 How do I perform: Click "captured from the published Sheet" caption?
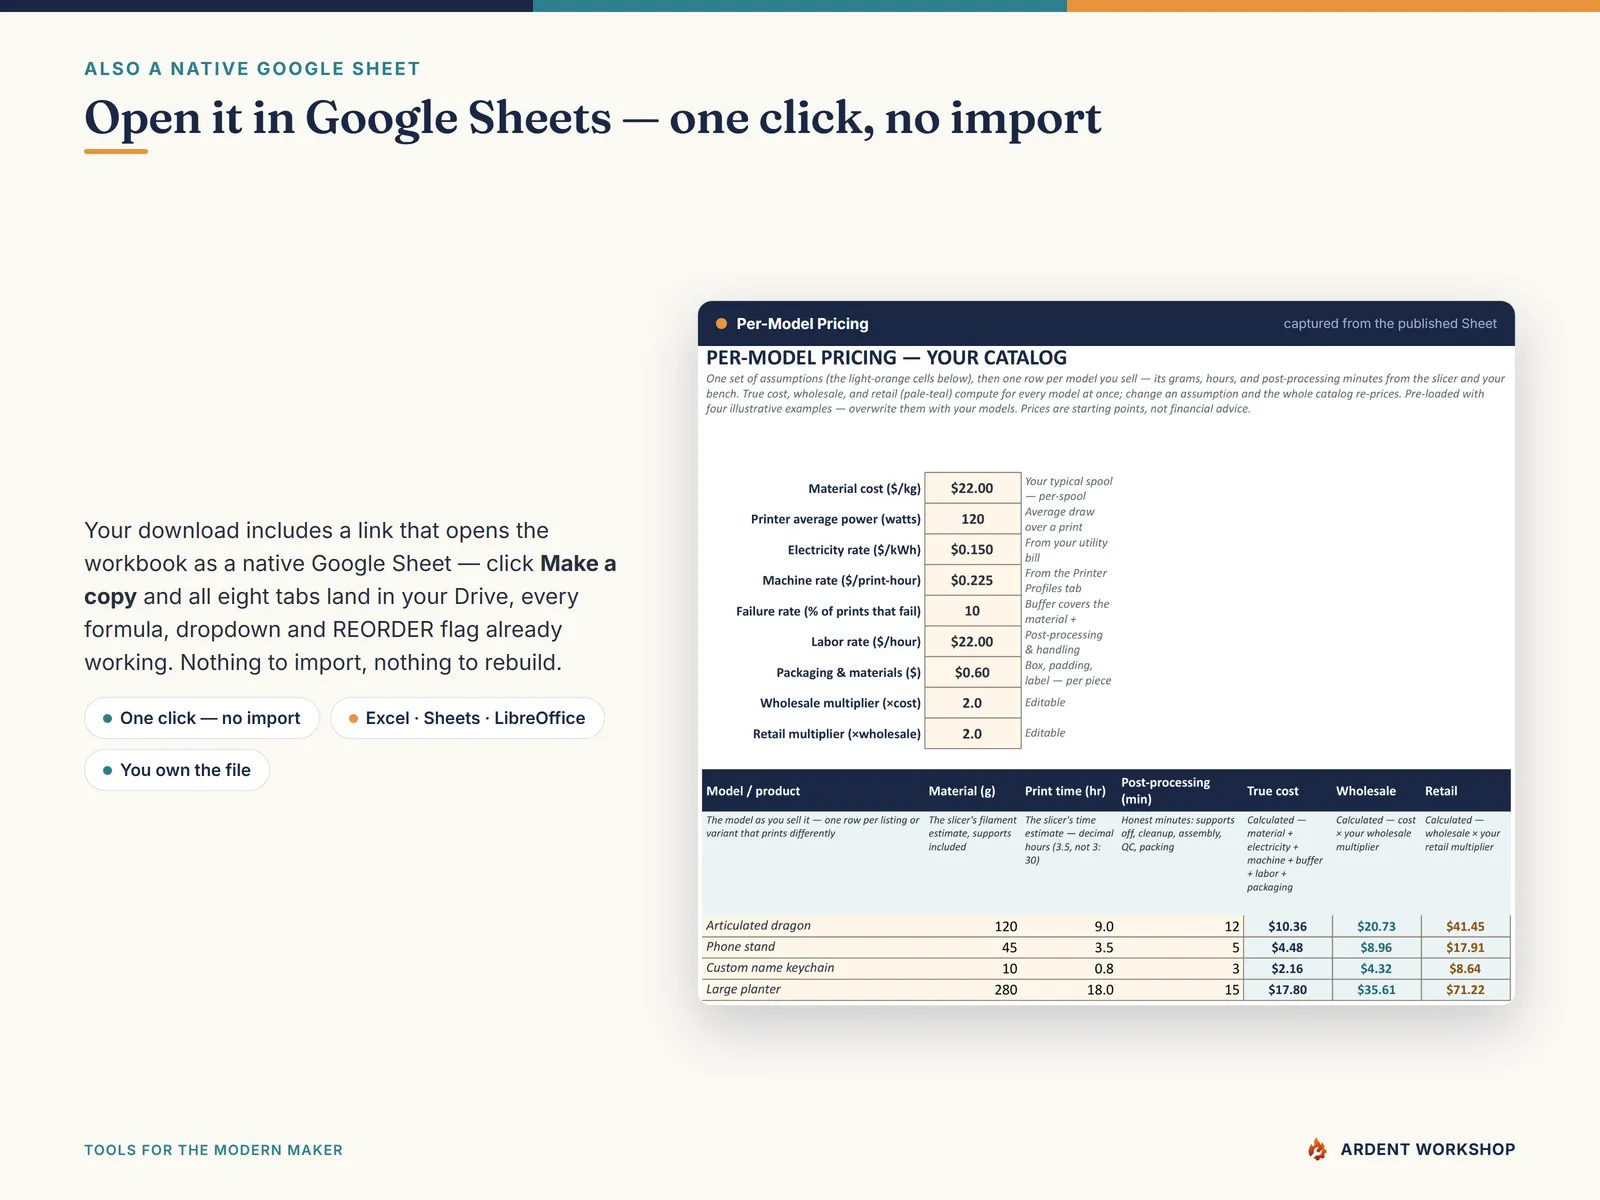[1390, 324]
